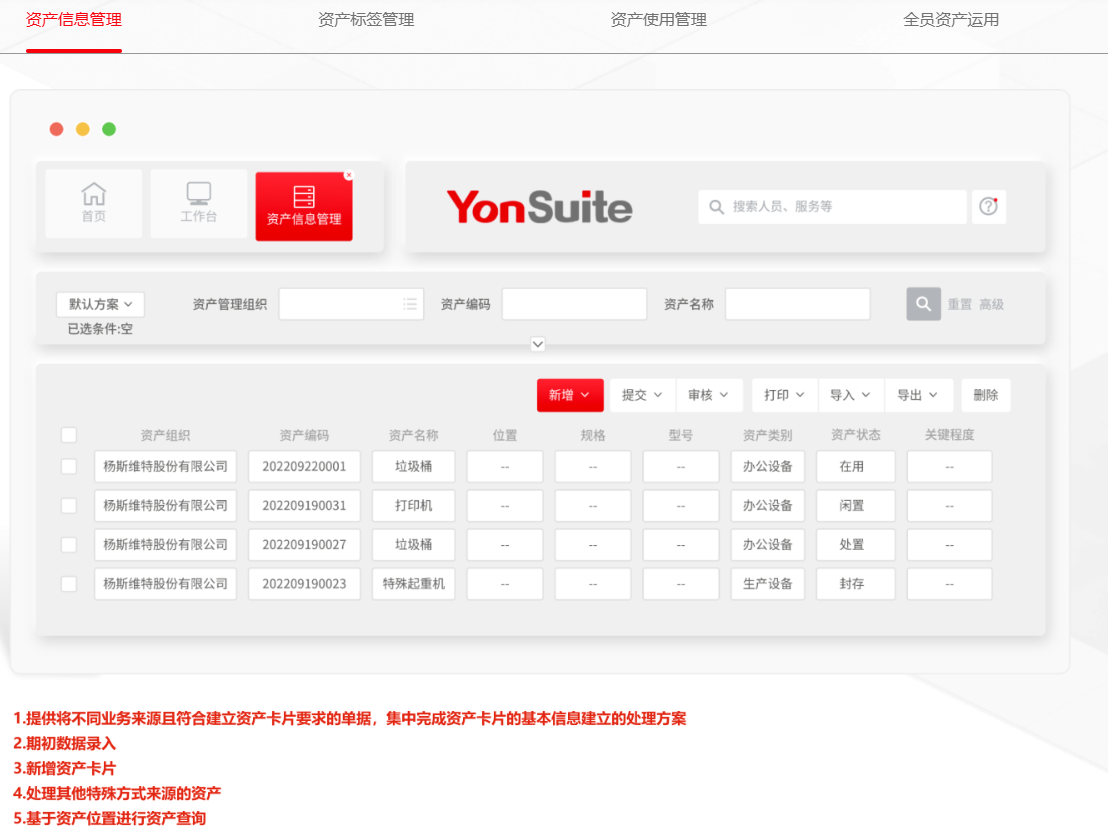The image size is (1108, 828).
Task: Open the Workbench (工作台) monitor icon
Action: pos(198,194)
